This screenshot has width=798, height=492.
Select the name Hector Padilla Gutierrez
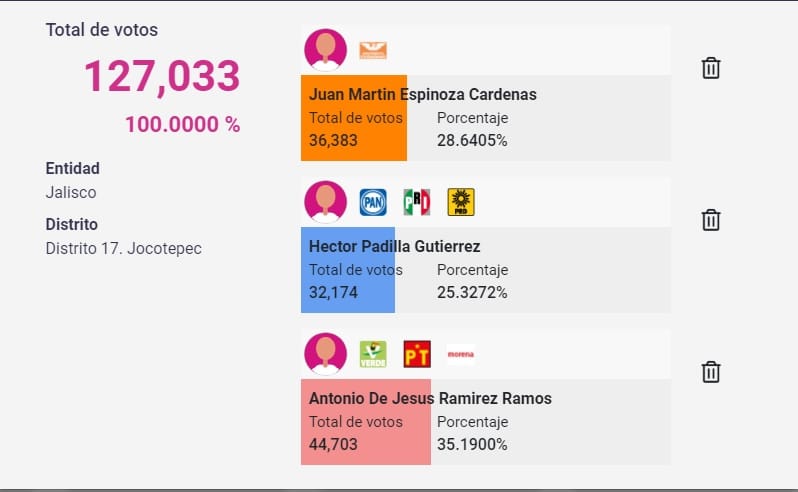point(394,246)
